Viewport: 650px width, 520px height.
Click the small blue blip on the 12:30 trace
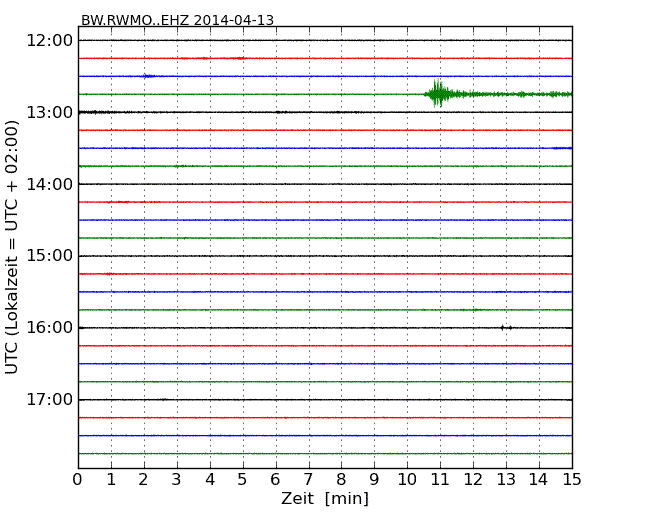point(148,76)
